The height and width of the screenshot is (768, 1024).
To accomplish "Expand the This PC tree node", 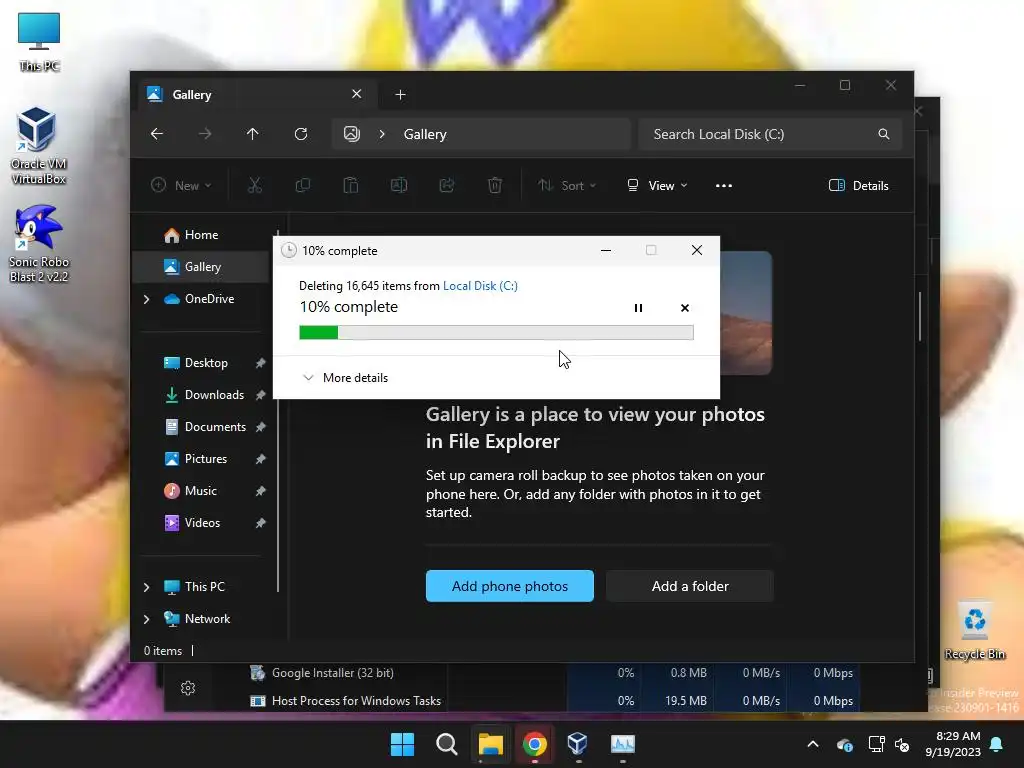I will click(x=146, y=587).
